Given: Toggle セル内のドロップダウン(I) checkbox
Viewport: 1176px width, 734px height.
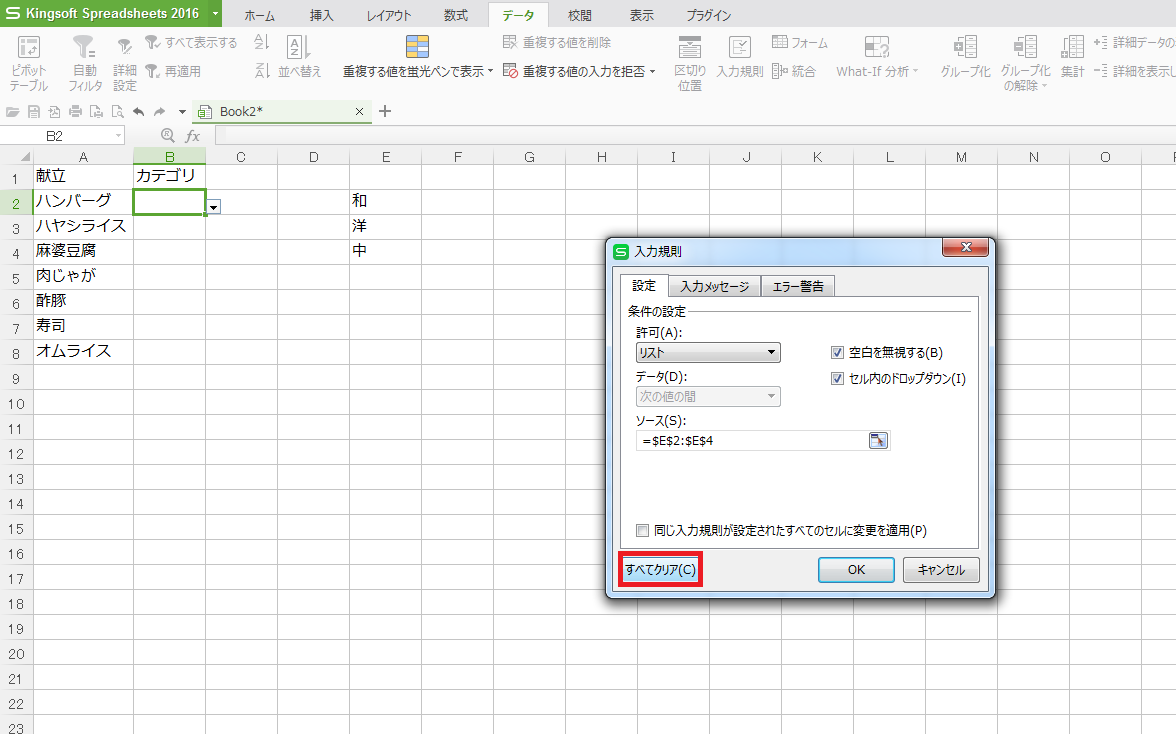Looking at the screenshot, I should pos(837,379).
